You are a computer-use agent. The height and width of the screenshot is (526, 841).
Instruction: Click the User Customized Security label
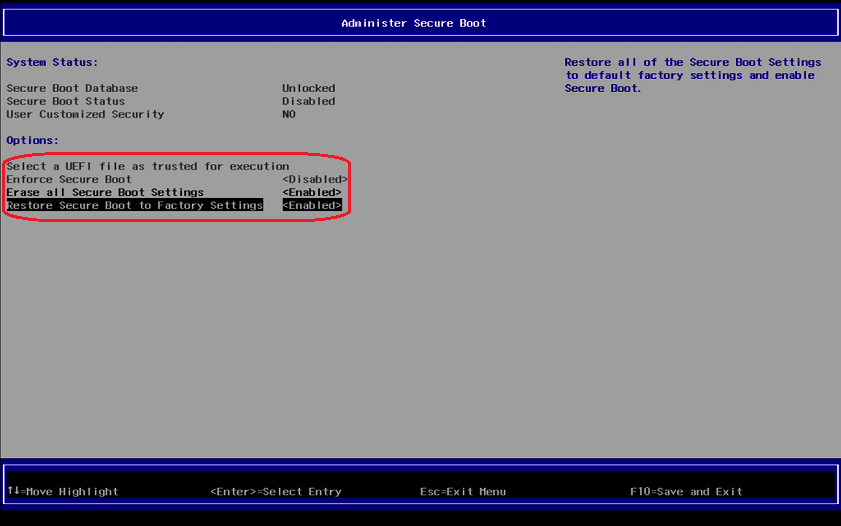point(85,114)
